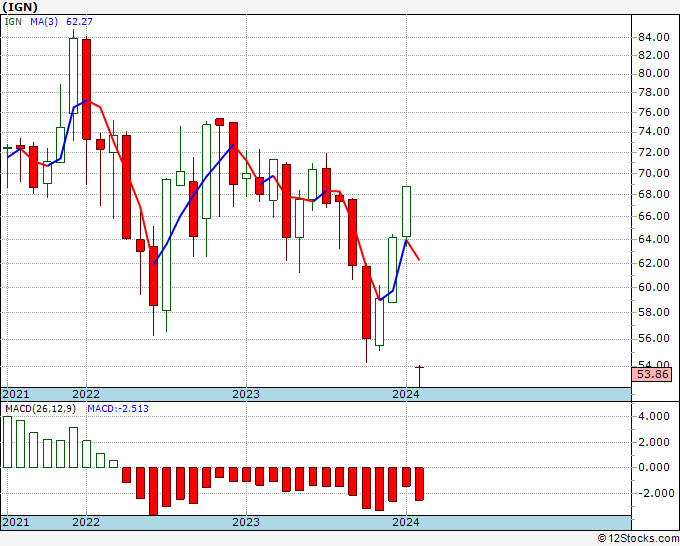The image size is (680, 546).
Task: Click the 4.000 MACD axis label
Action: coord(654,416)
